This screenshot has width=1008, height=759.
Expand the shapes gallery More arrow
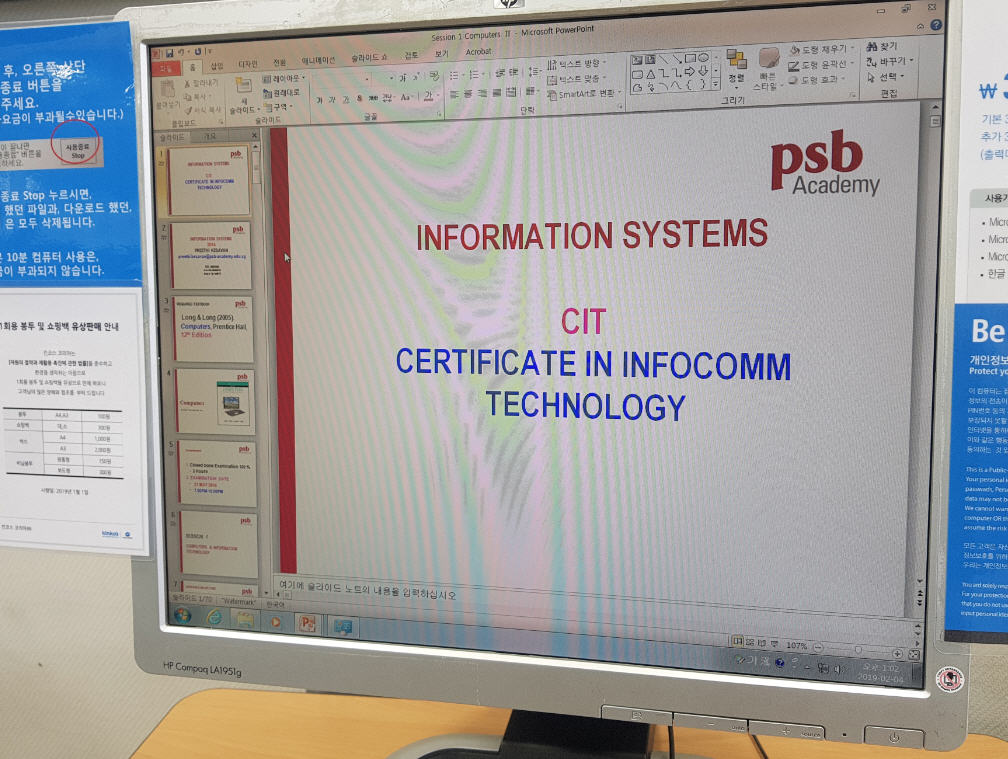tap(716, 84)
